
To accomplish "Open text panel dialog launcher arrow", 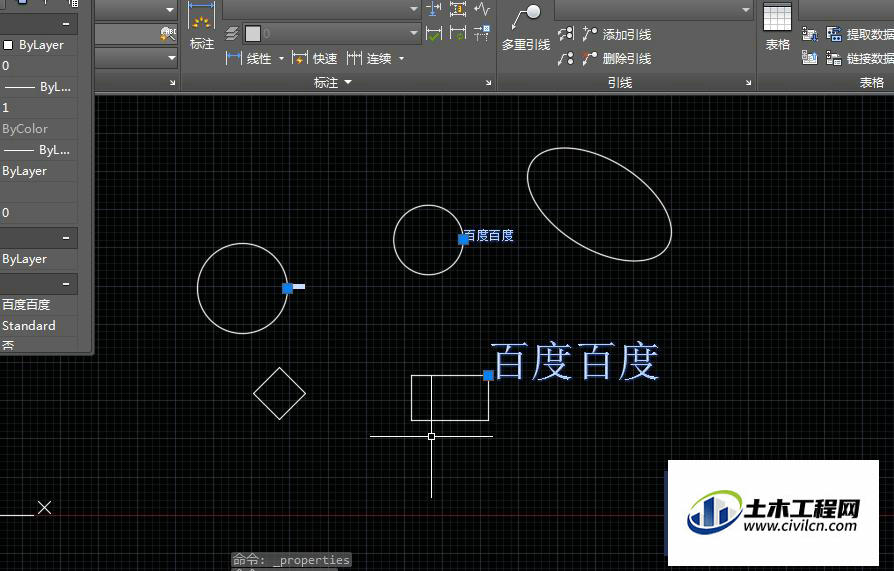I will pos(172,83).
